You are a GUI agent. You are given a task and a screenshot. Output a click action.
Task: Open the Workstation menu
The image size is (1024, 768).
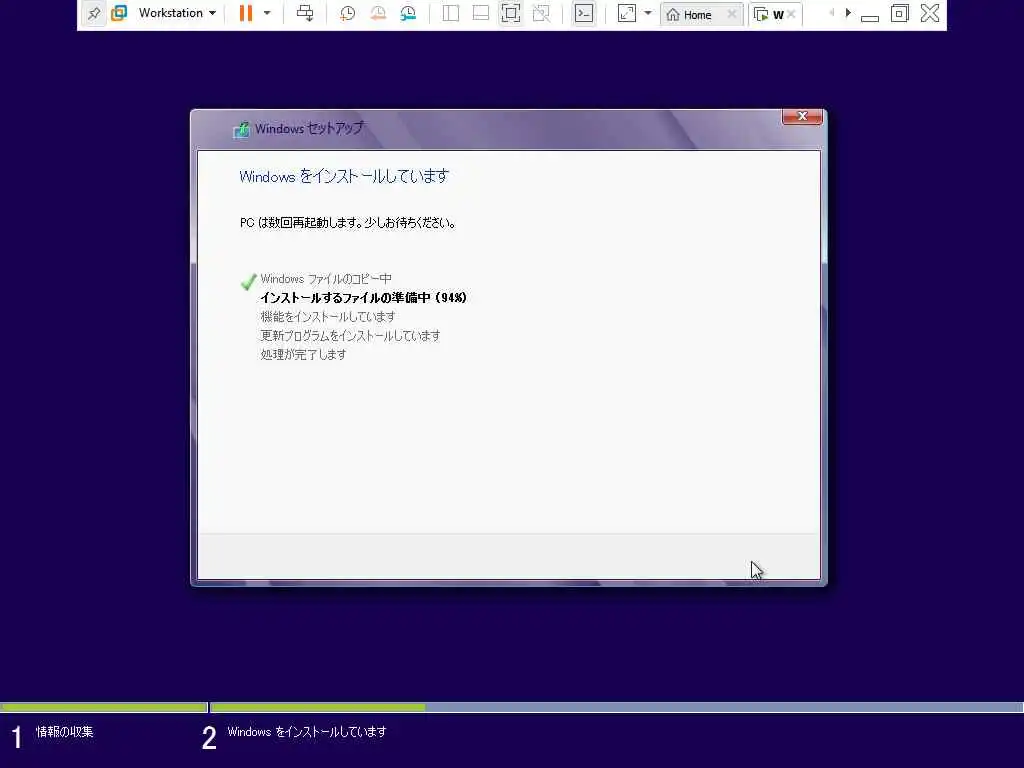pyautogui.click(x=177, y=13)
